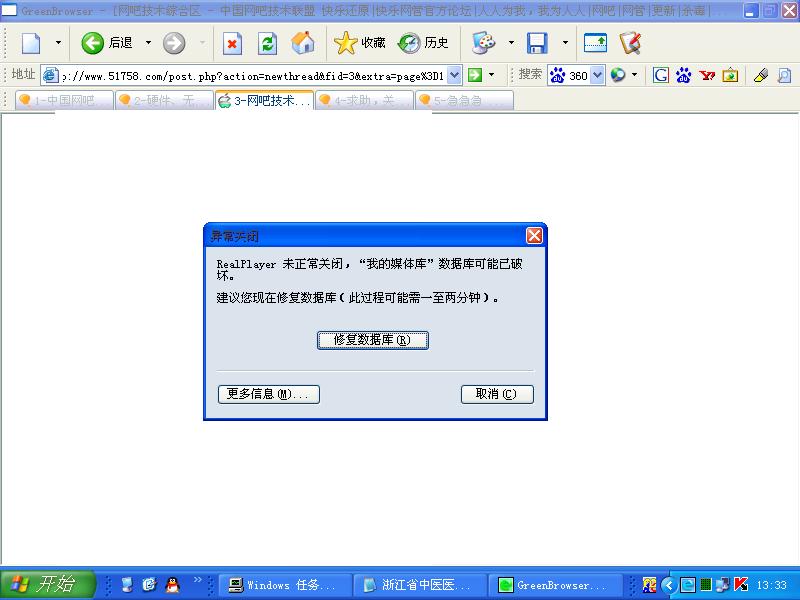Refresh the page with green arrows icon
The height and width of the screenshot is (600, 800).
pos(267,43)
